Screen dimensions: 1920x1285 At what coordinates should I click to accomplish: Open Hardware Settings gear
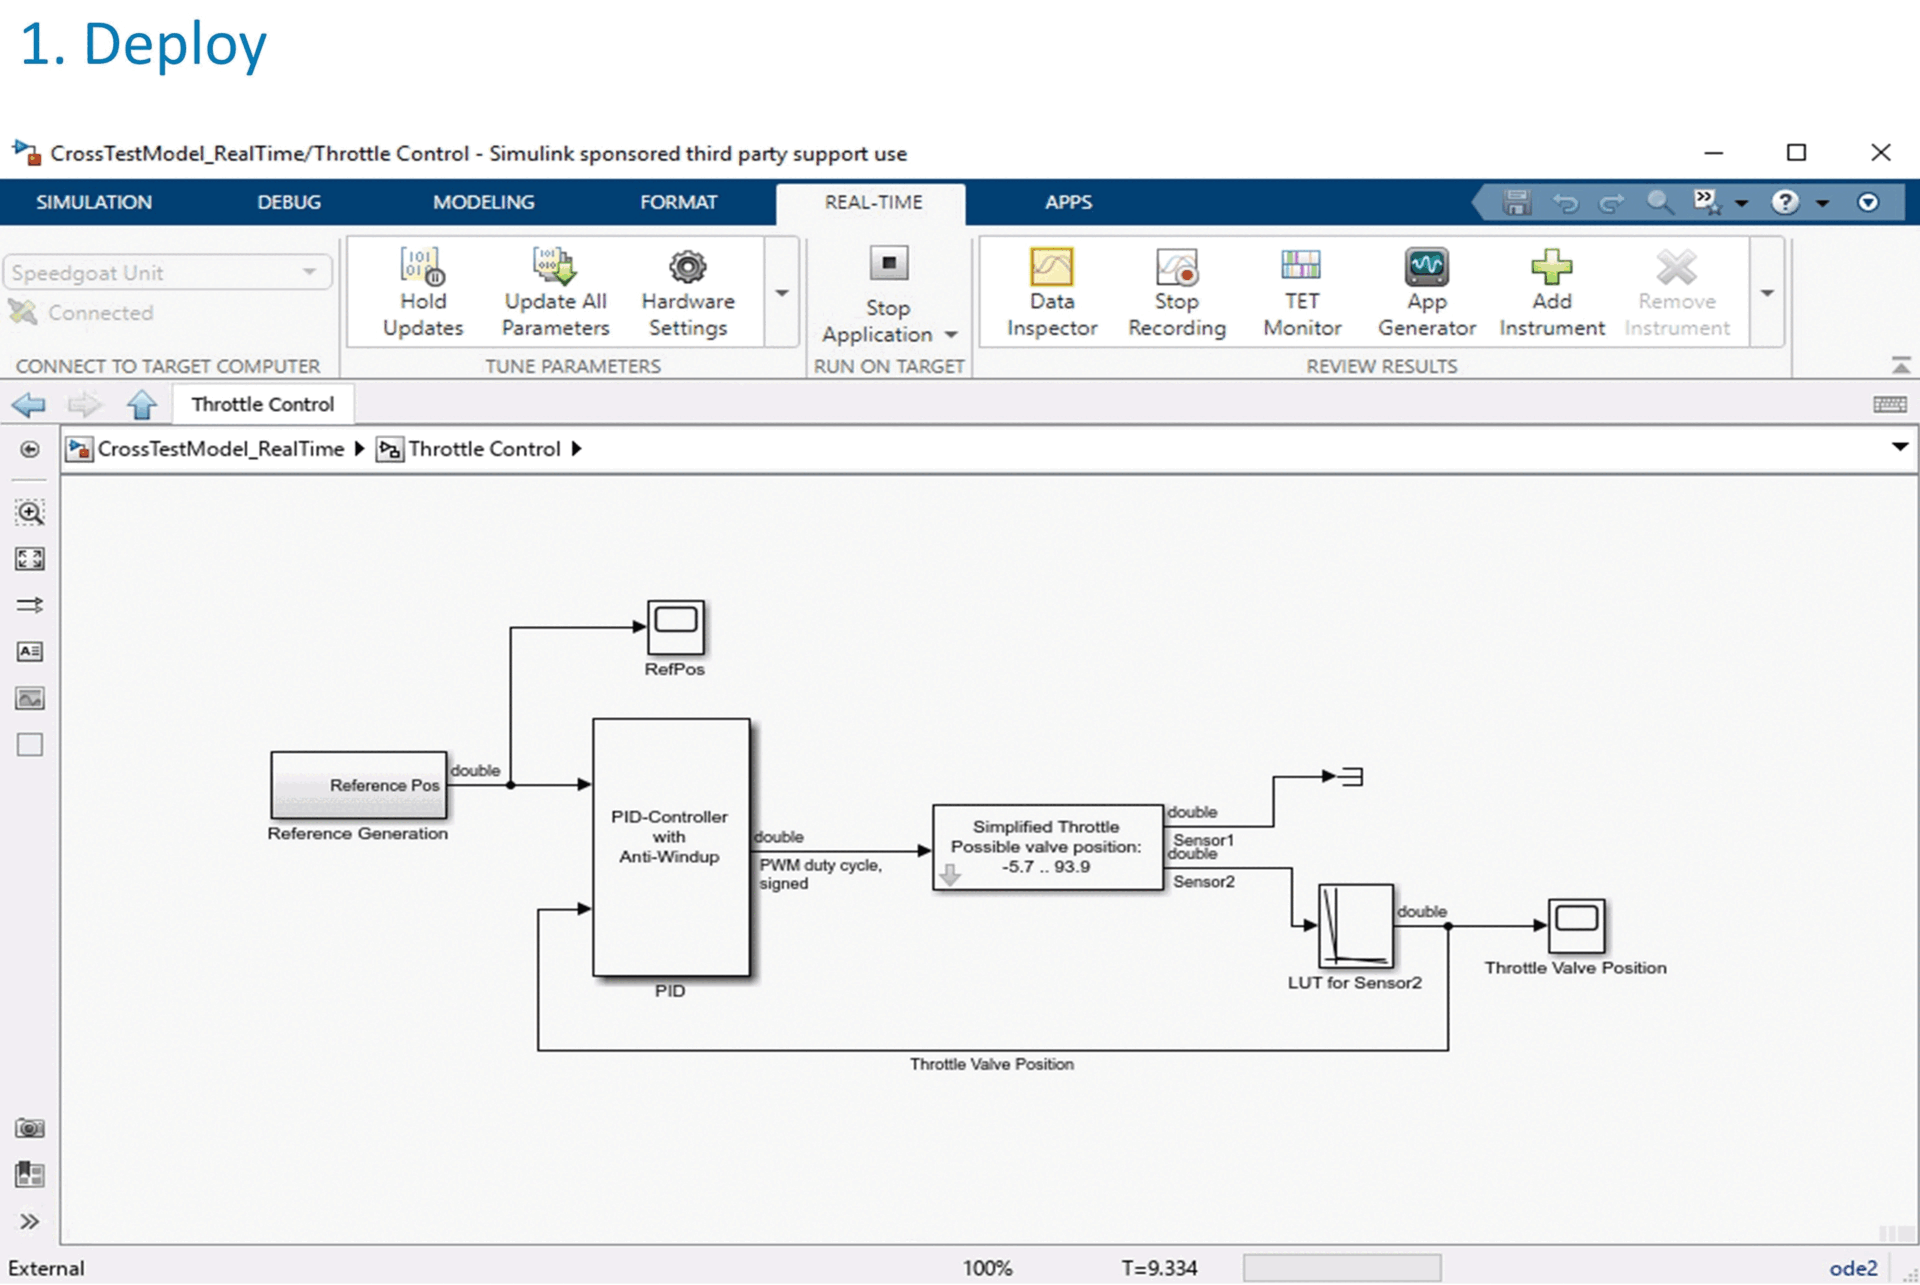click(x=687, y=267)
